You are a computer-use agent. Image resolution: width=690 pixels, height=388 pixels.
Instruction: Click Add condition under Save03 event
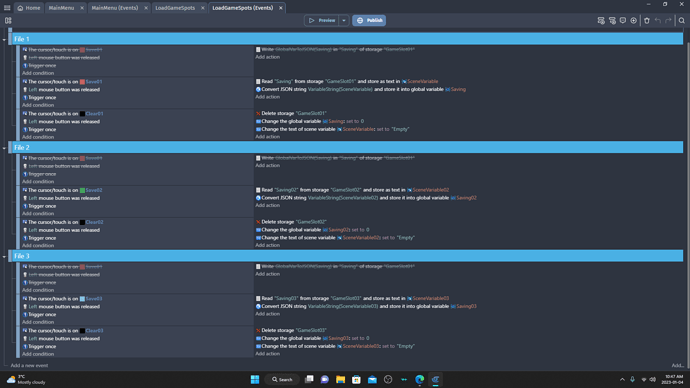38,322
